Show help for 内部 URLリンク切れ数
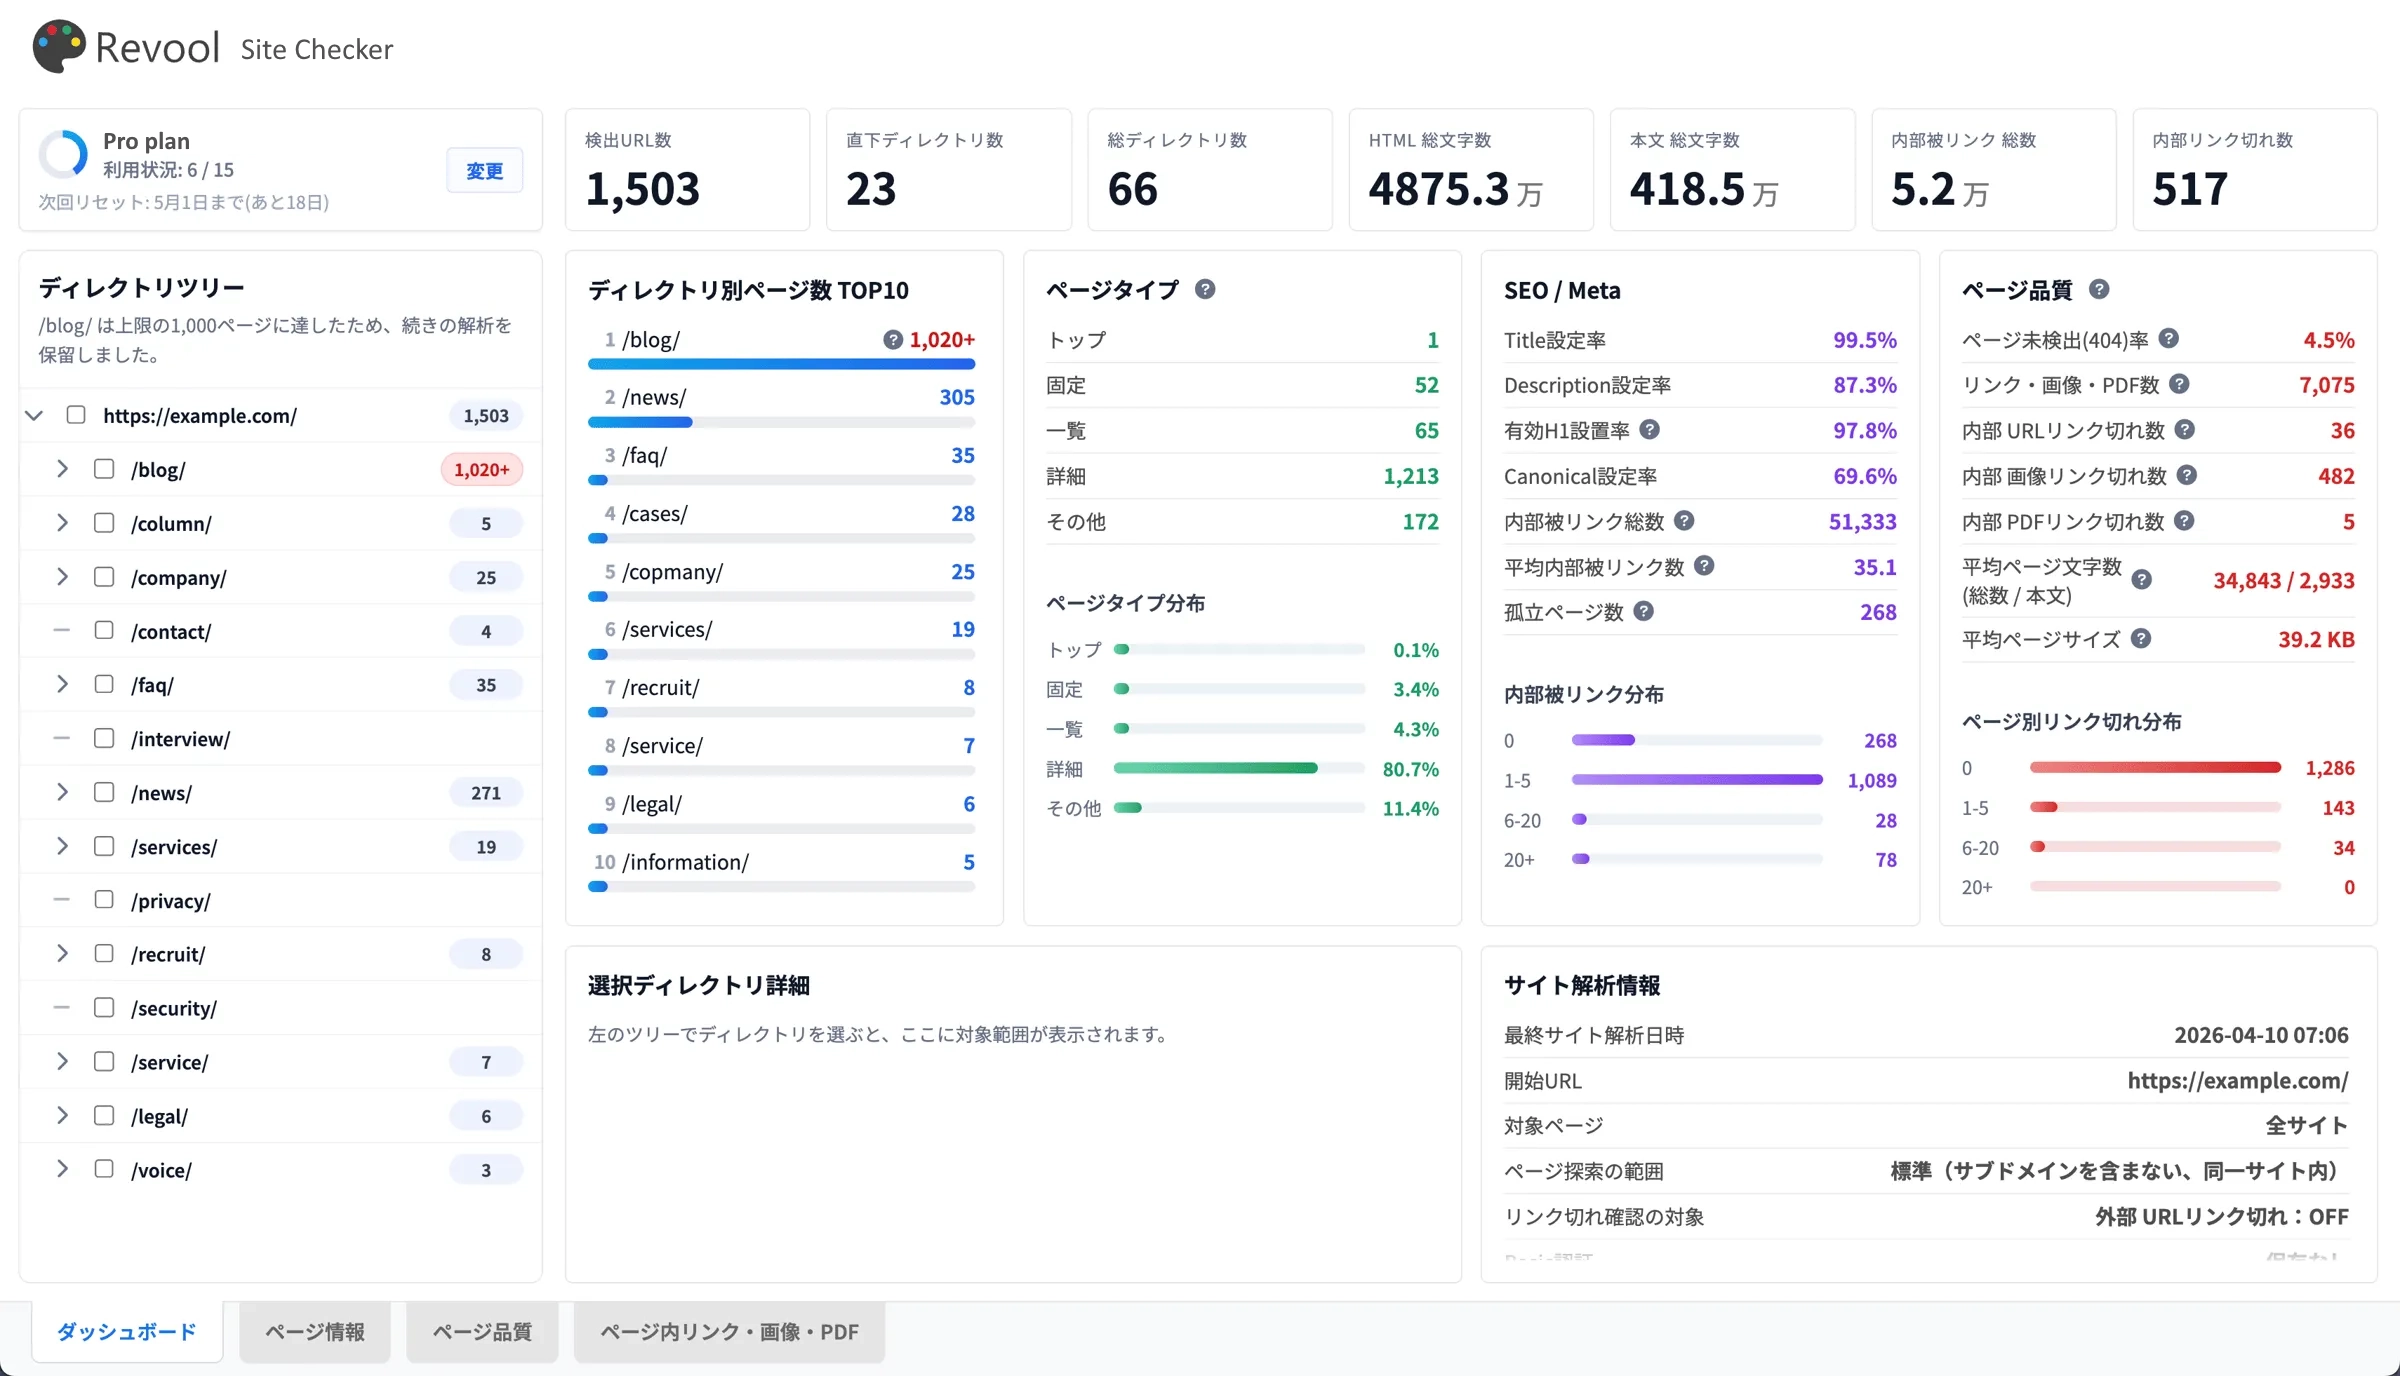2400x1376 pixels. [x=2185, y=430]
